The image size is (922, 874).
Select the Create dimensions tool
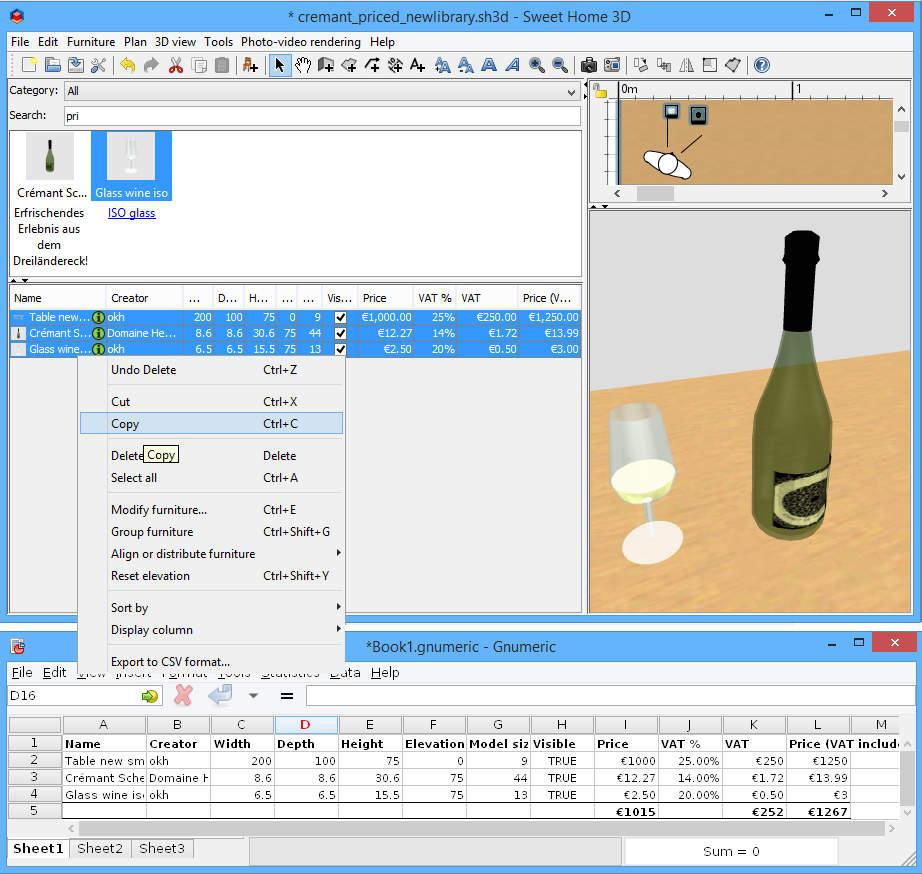point(395,65)
